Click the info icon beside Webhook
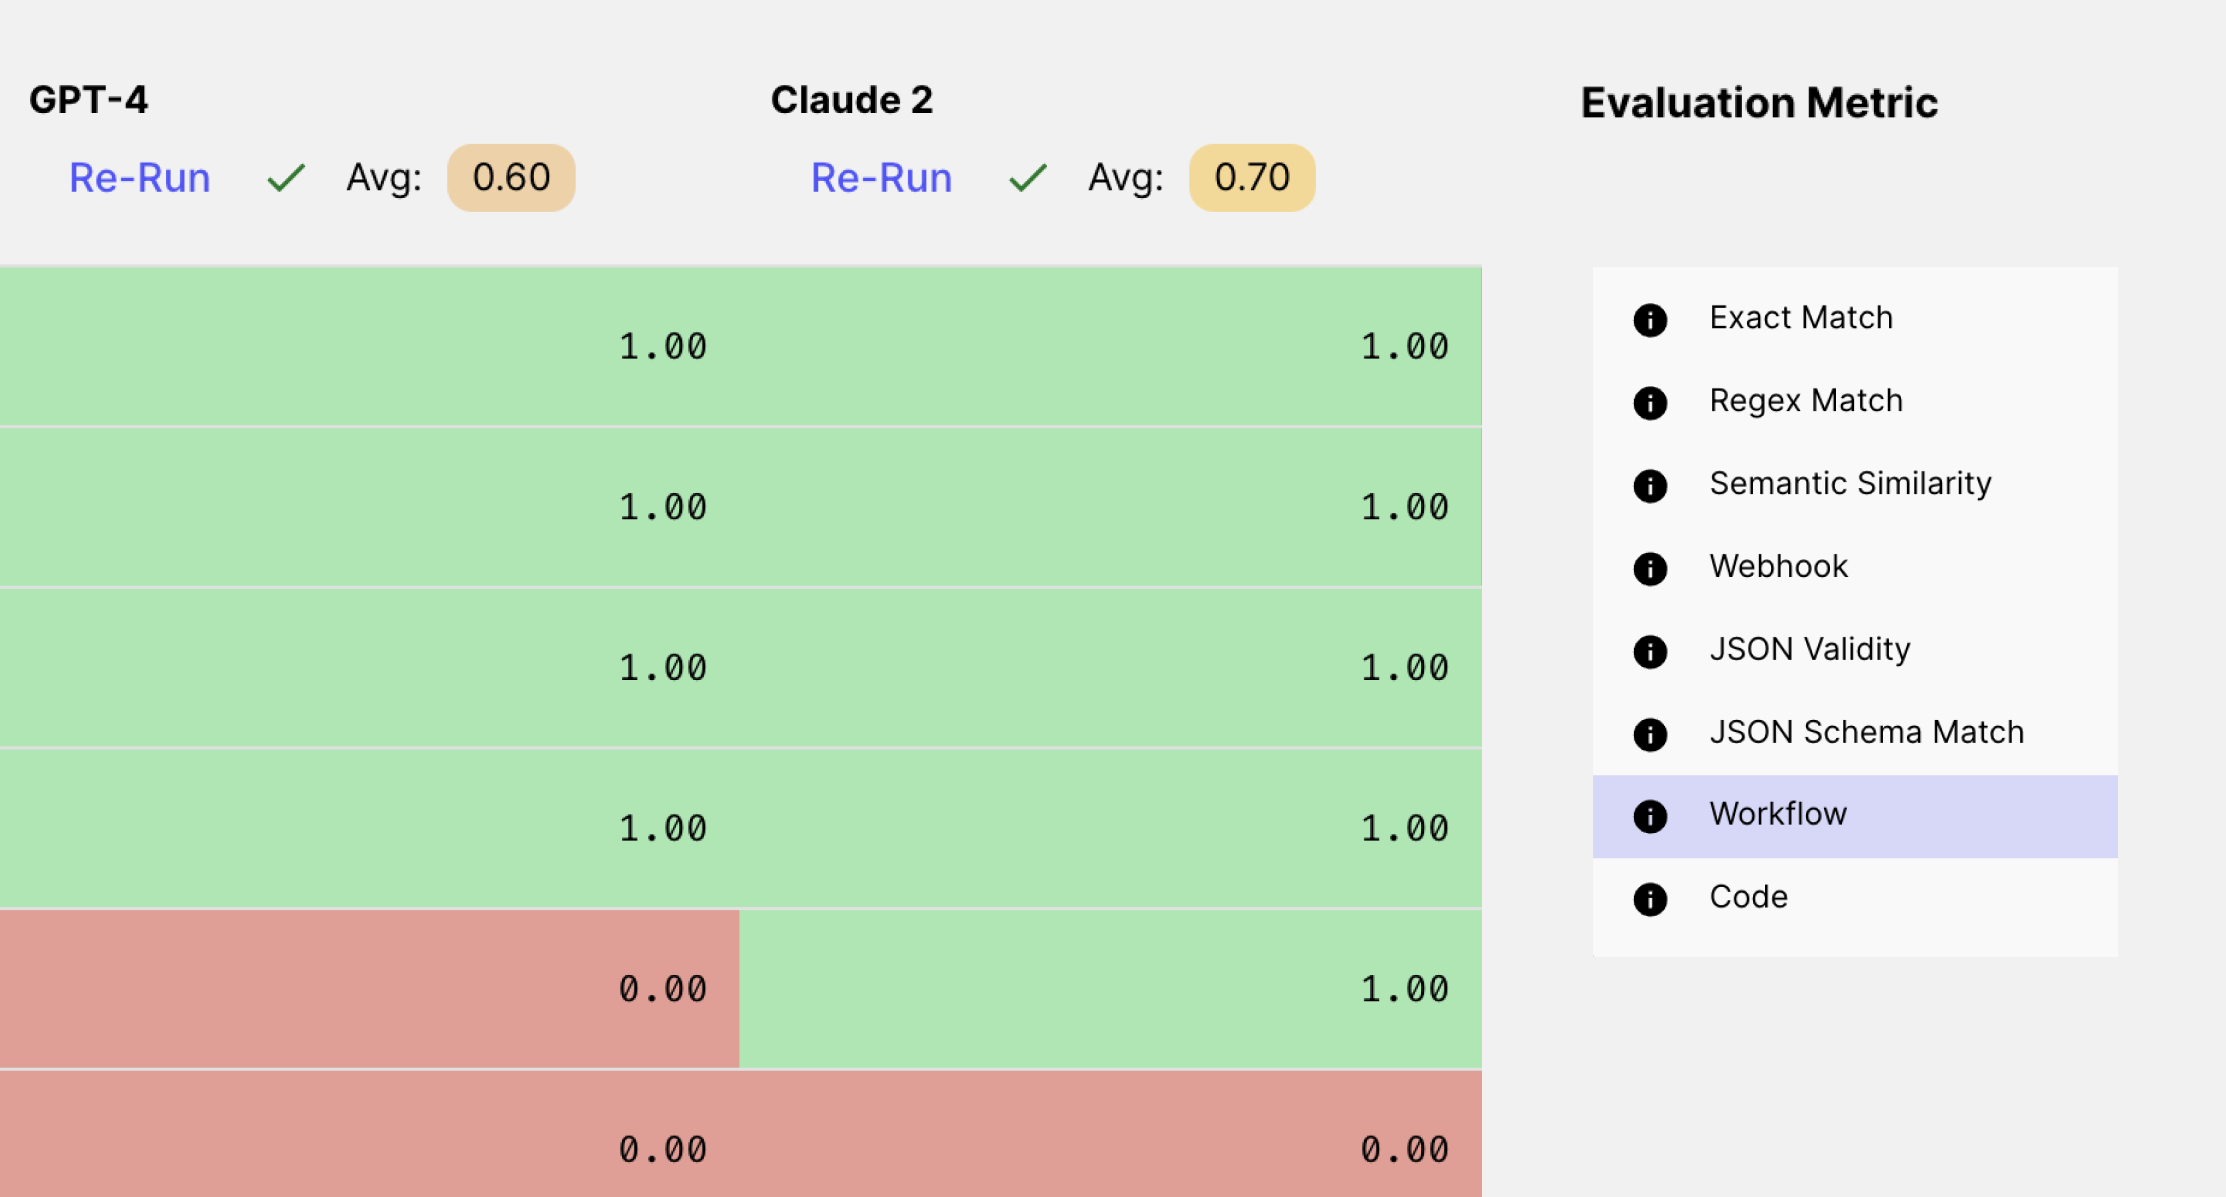This screenshot has width=2226, height=1197. point(1650,569)
